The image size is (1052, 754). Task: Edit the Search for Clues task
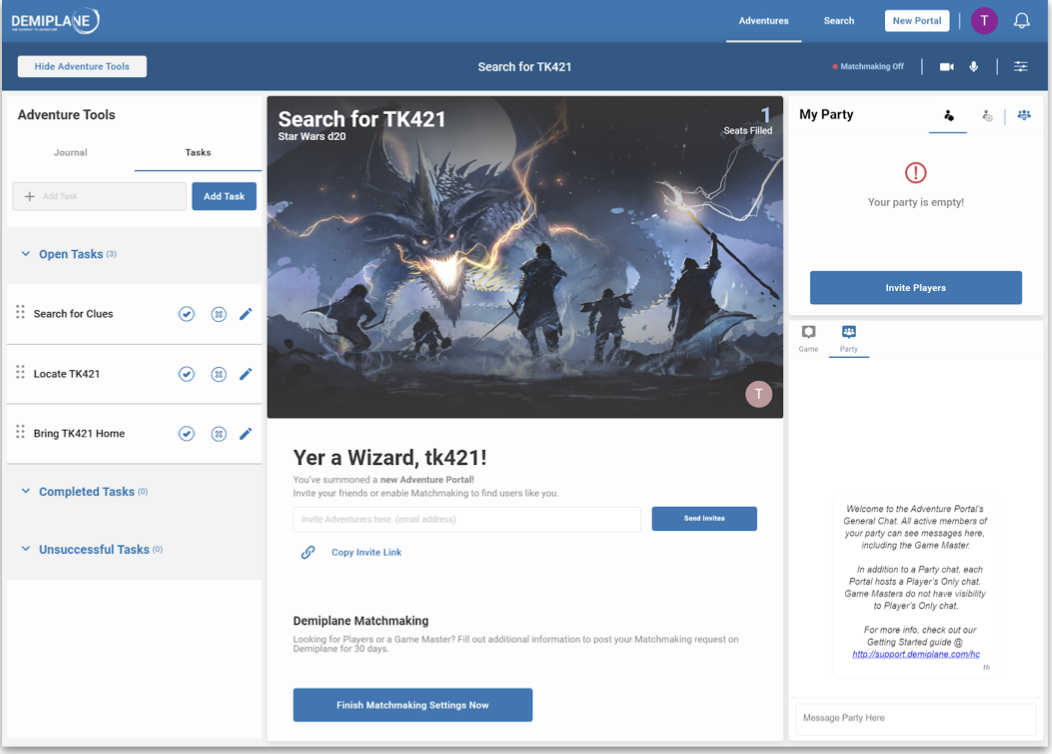pyautogui.click(x=246, y=314)
